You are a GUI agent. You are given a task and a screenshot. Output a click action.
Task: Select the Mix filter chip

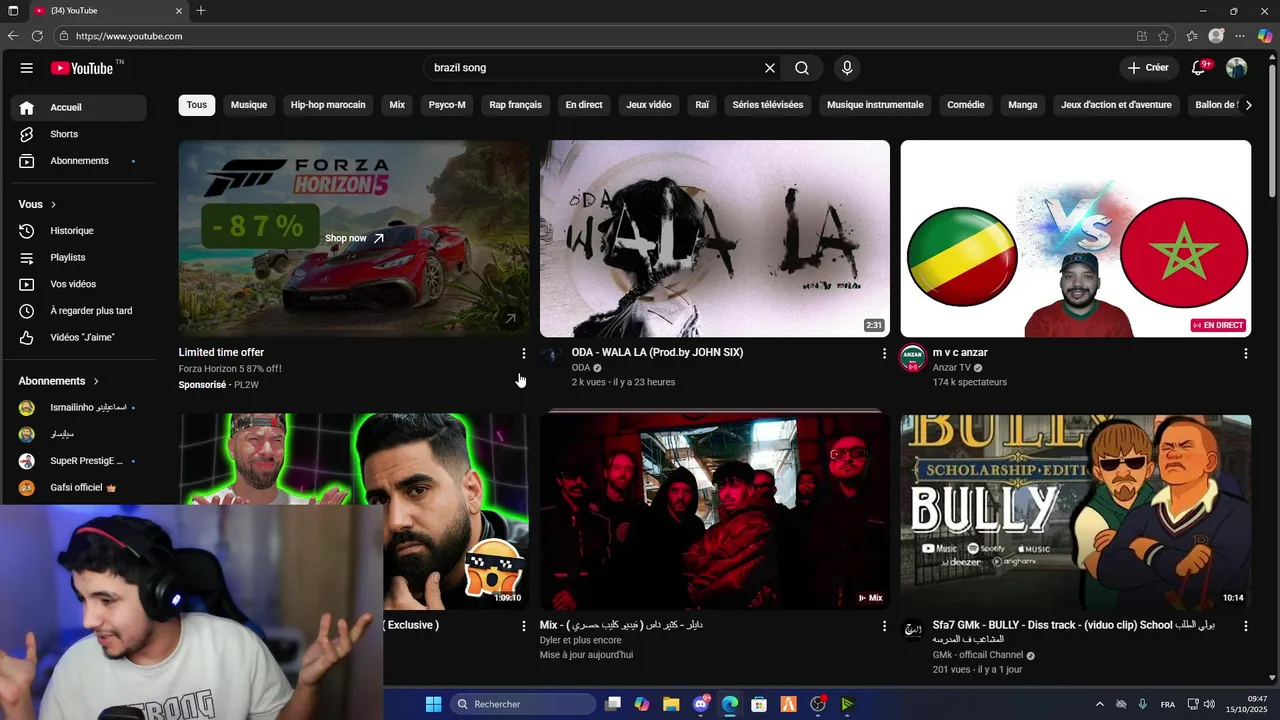pos(397,105)
